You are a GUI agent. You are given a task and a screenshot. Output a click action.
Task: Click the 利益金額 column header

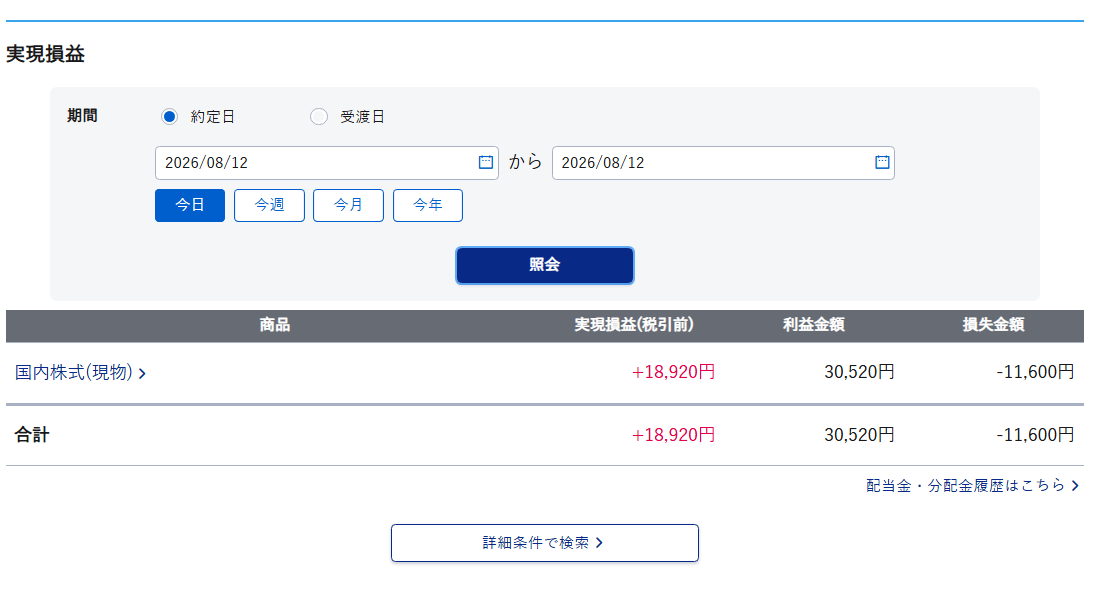point(813,324)
